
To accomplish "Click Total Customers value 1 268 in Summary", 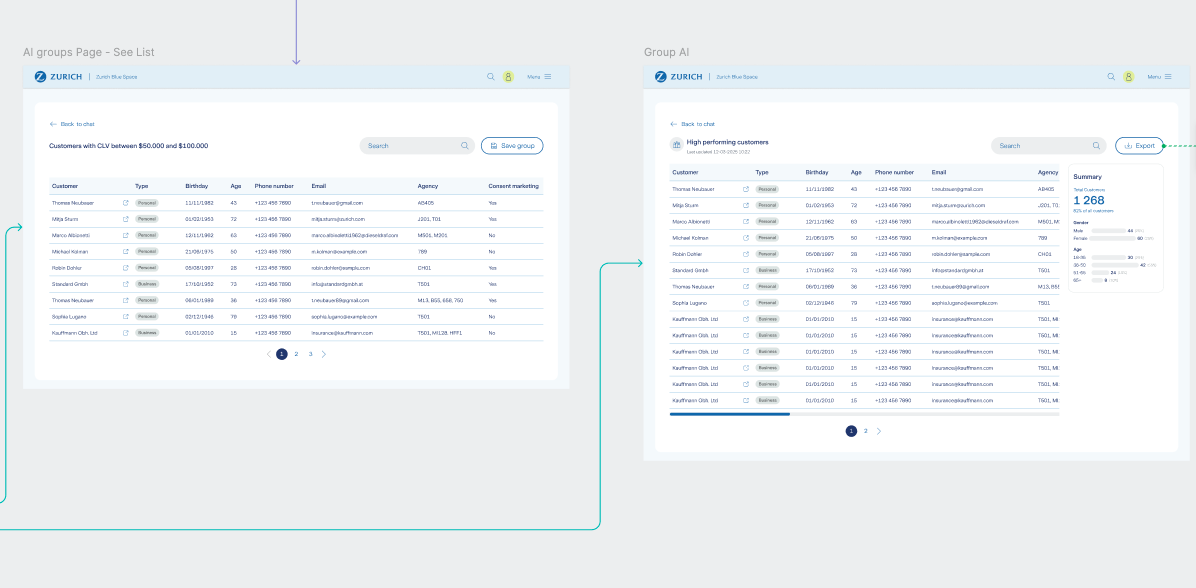I will [1089, 201].
